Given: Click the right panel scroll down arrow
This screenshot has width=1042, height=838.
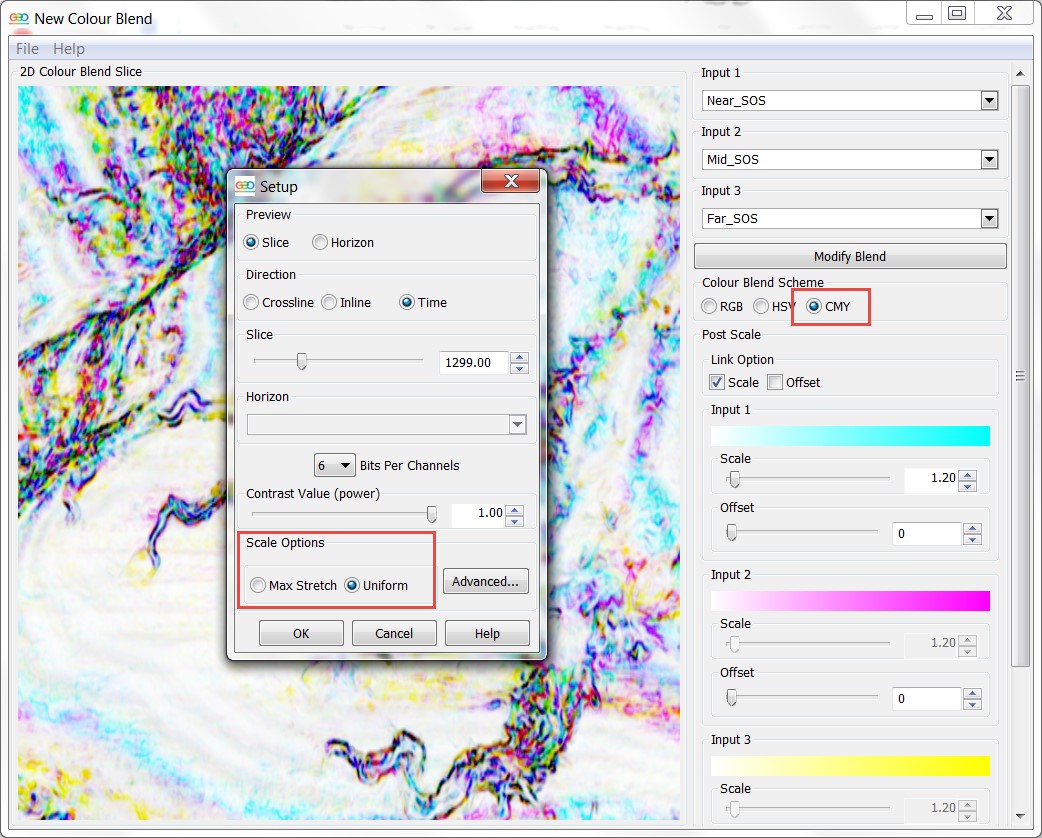Looking at the screenshot, I should point(1020,816).
